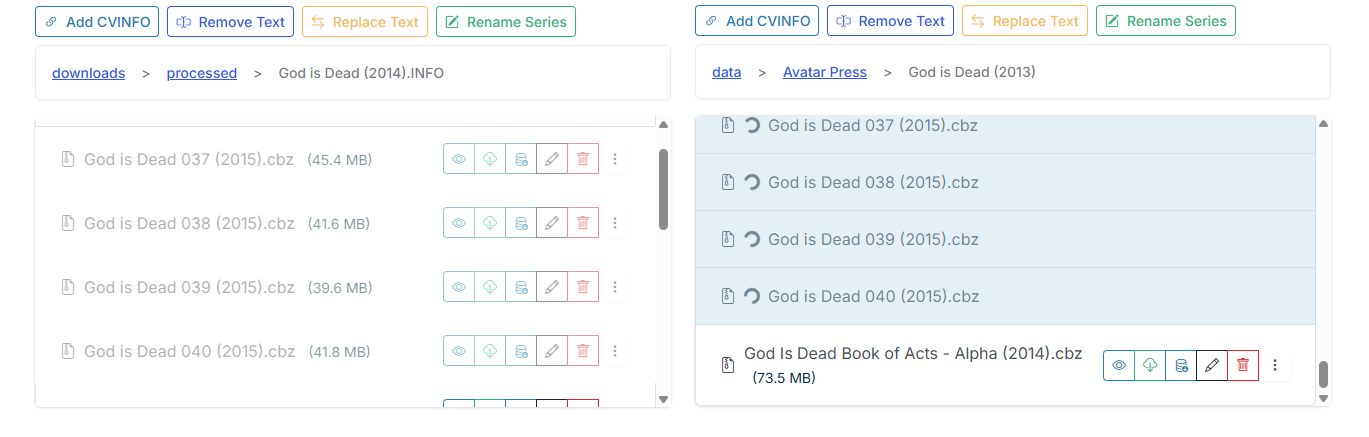Click Add CVINFO button in left panel
This screenshot has height=437, width=1369.
[97, 21]
